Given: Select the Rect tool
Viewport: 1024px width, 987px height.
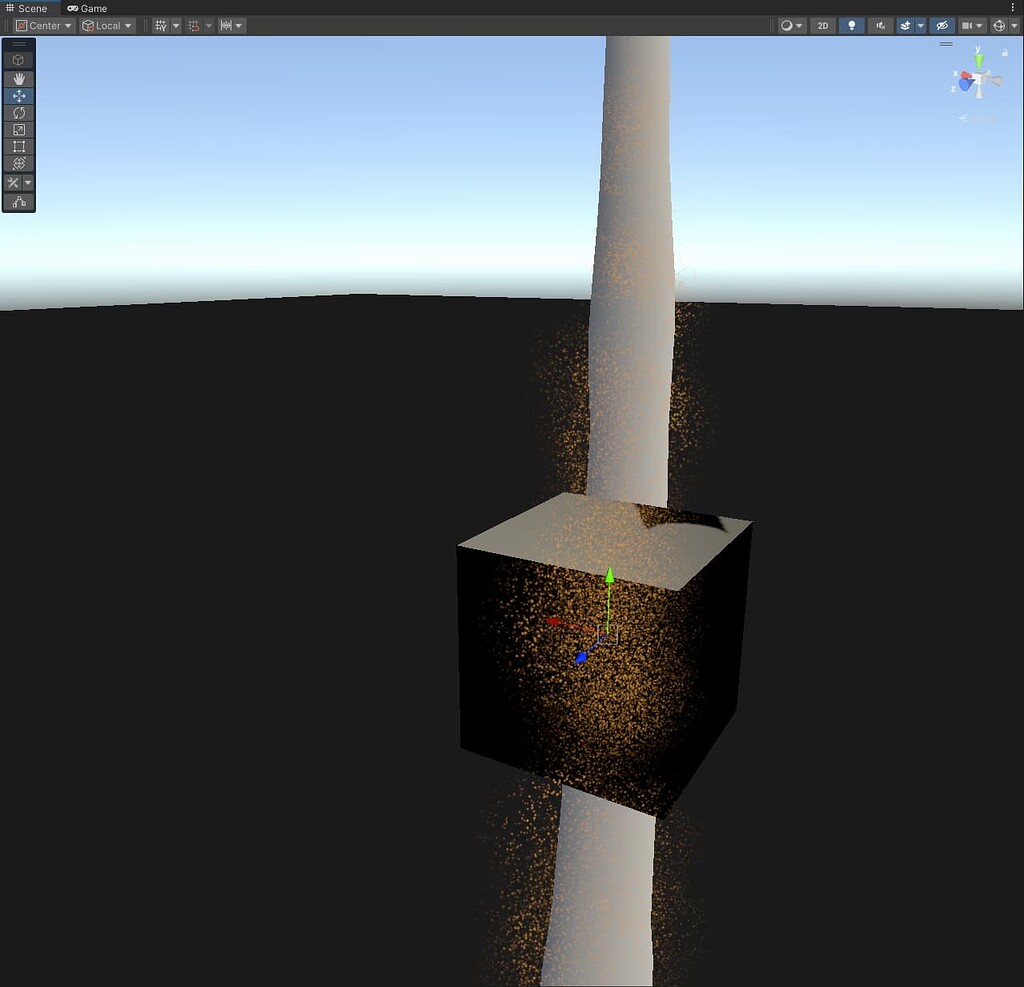Looking at the screenshot, I should pos(18,146).
